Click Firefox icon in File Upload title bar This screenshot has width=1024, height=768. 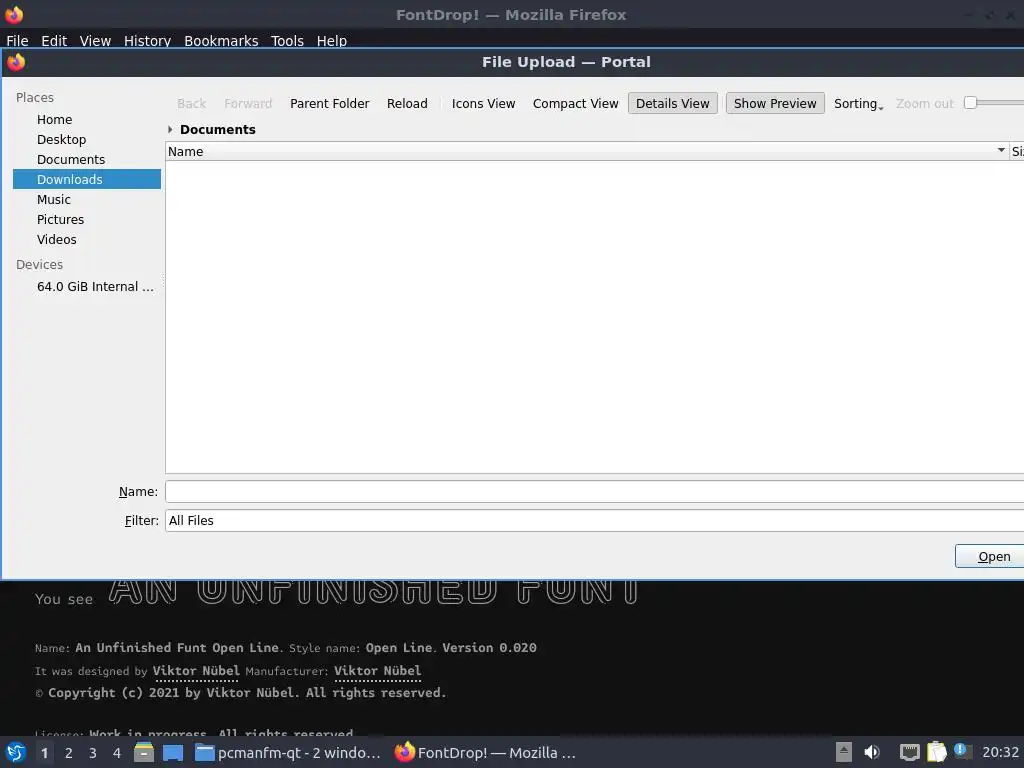pyautogui.click(x=16, y=62)
